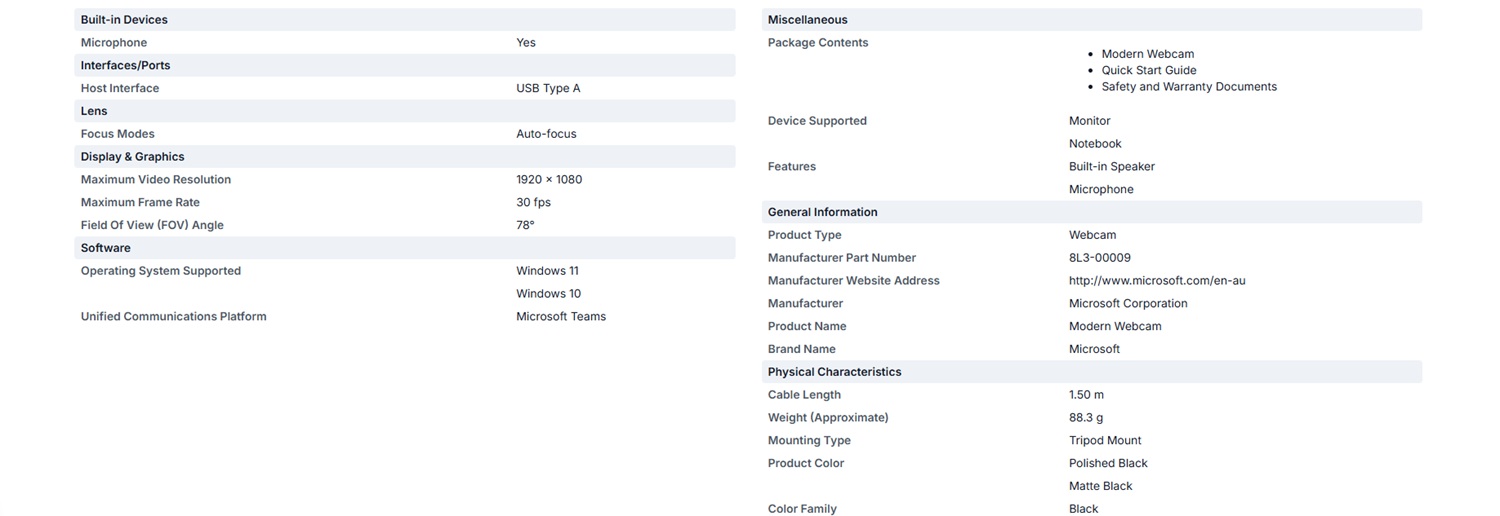
Task: Click the Matte Black value
Action: coord(1101,487)
